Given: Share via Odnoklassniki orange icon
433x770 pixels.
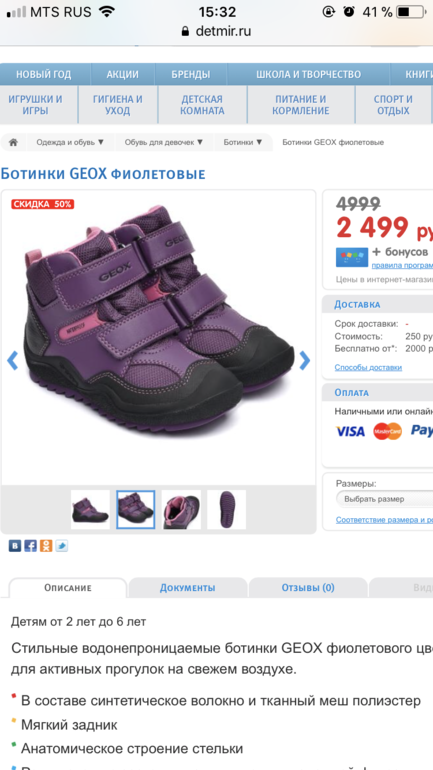Looking at the screenshot, I should point(46,546).
